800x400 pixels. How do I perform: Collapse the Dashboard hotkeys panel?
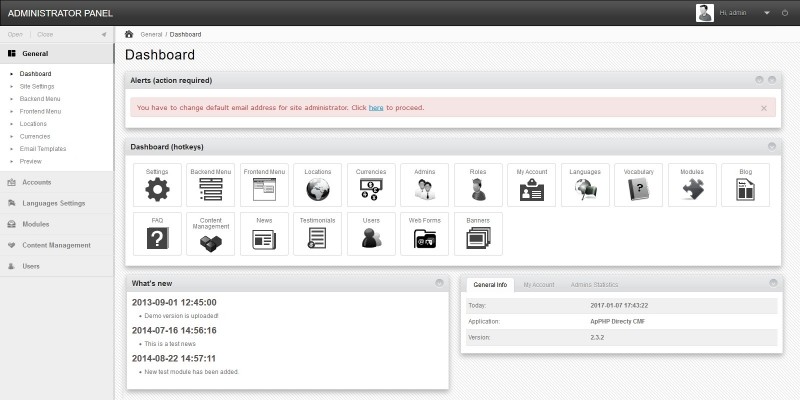pyautogui.click(x=772, y=146)
